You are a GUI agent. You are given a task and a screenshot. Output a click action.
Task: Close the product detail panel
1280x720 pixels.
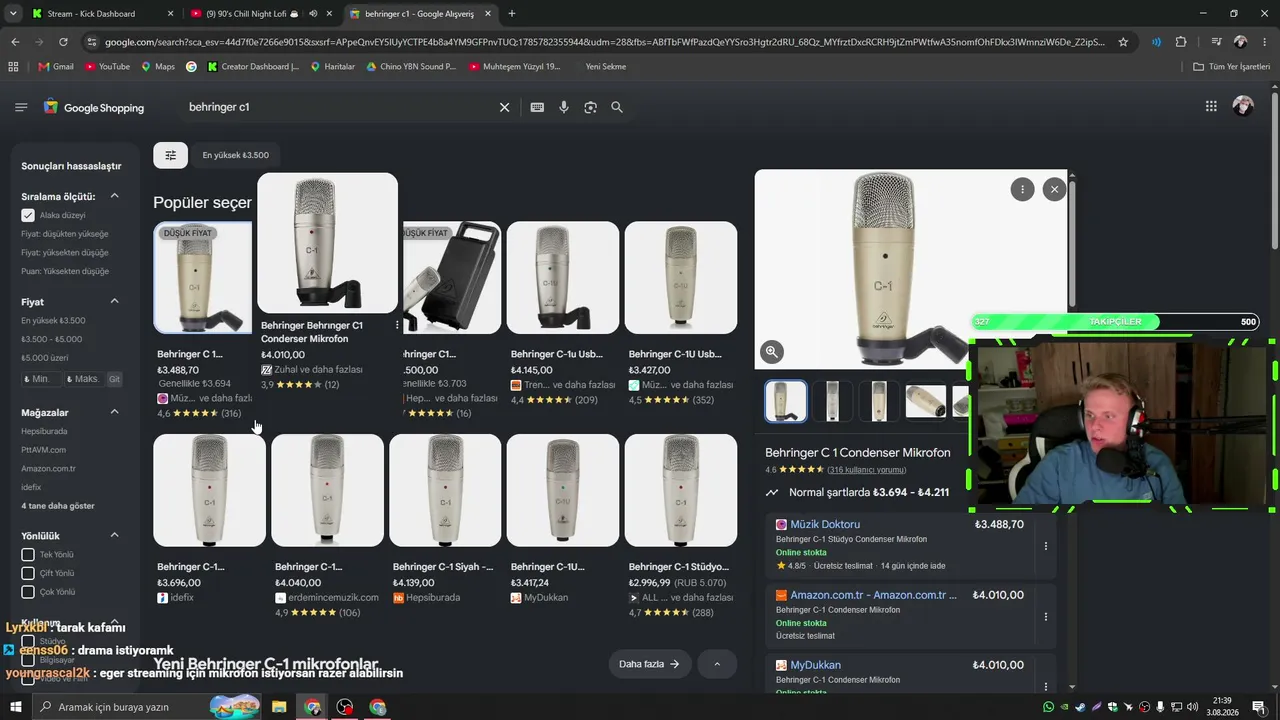click(x=1054, y=189)
